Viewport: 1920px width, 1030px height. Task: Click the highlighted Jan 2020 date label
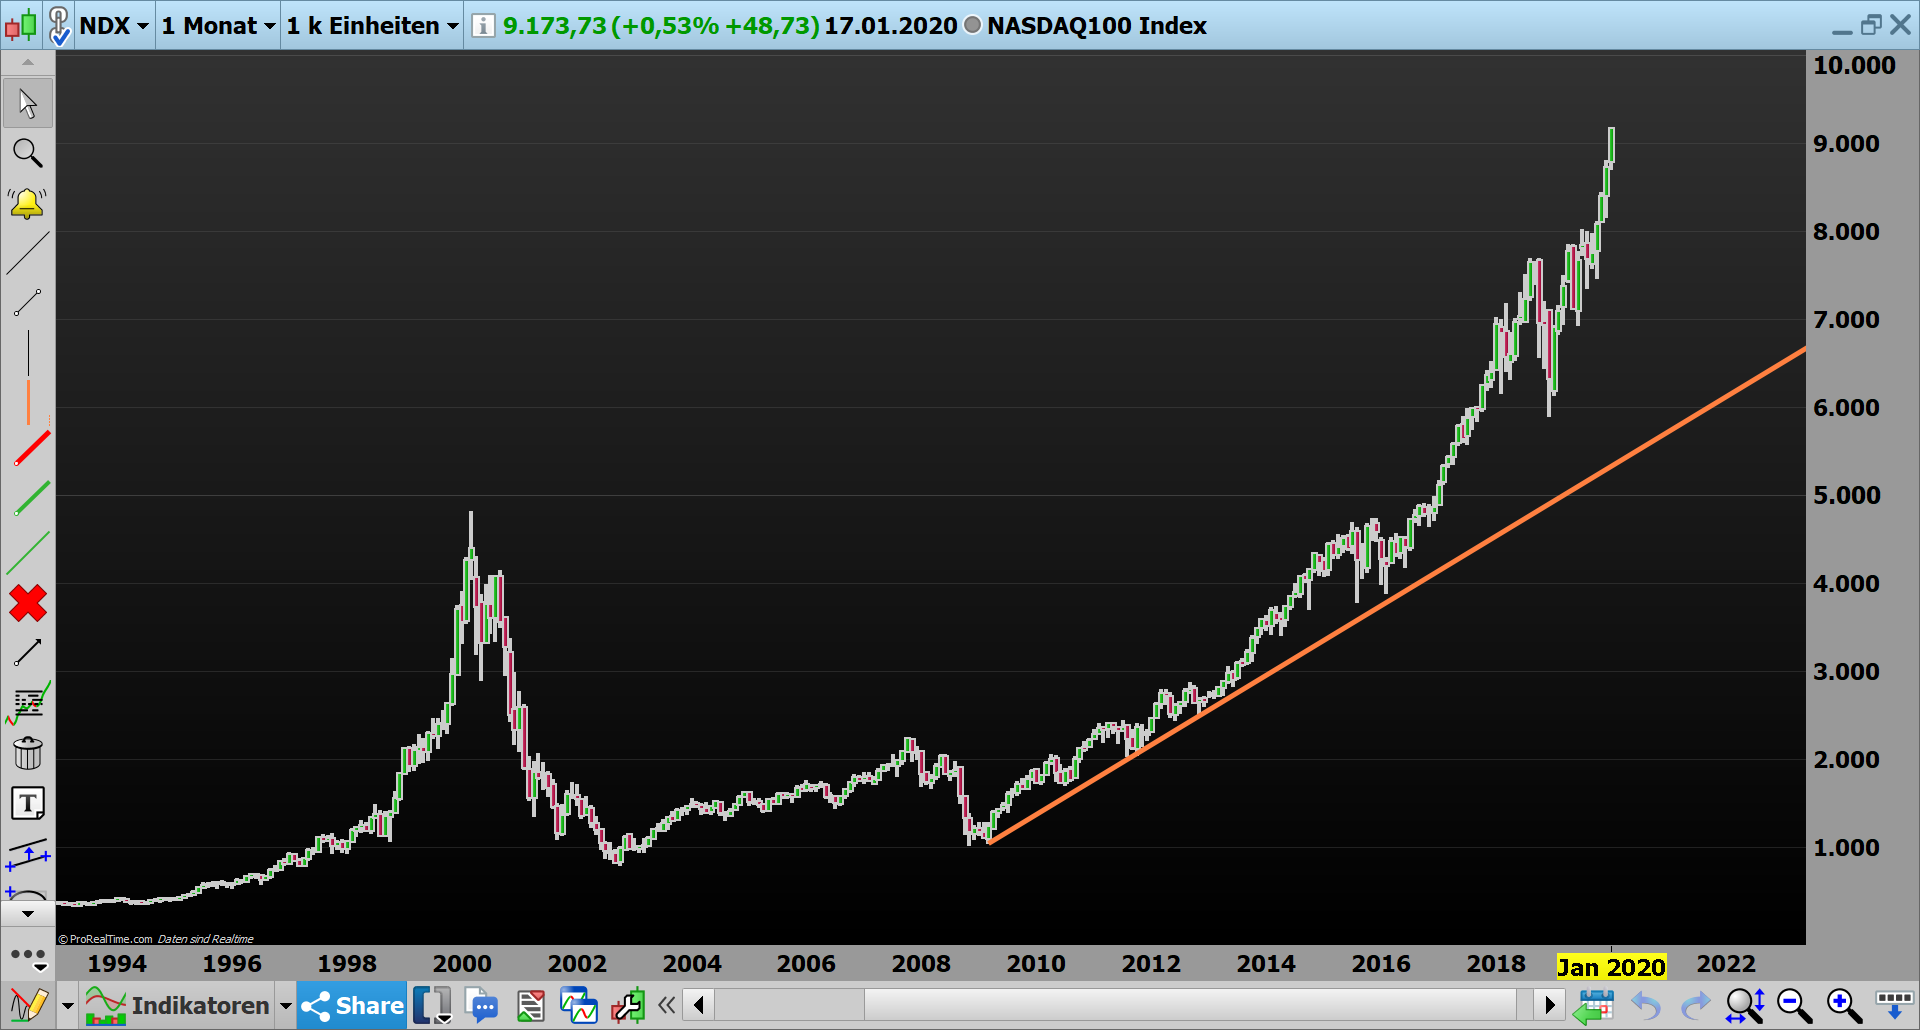click(x=1611, y=967)
